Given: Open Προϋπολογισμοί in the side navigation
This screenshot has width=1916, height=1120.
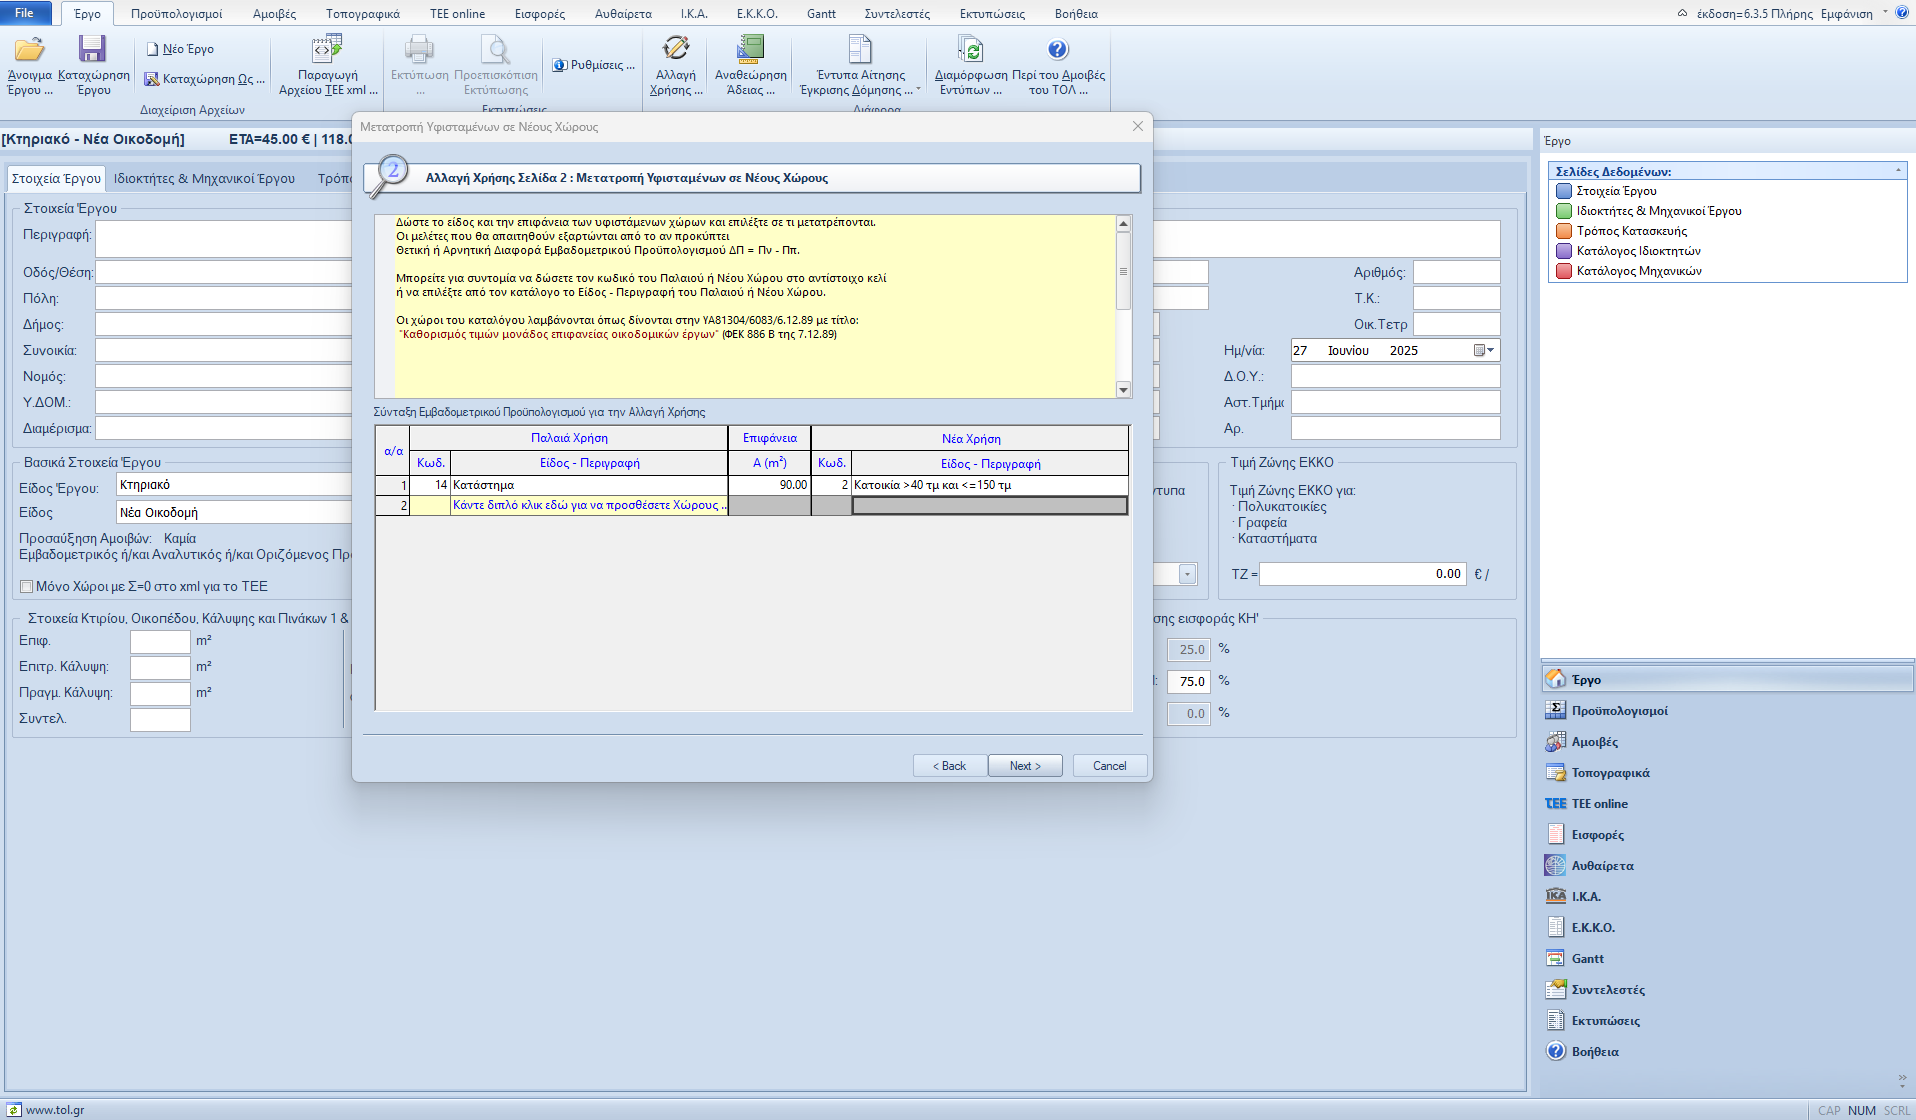Looking at the screenshot, I should (x=1619, y=711).
